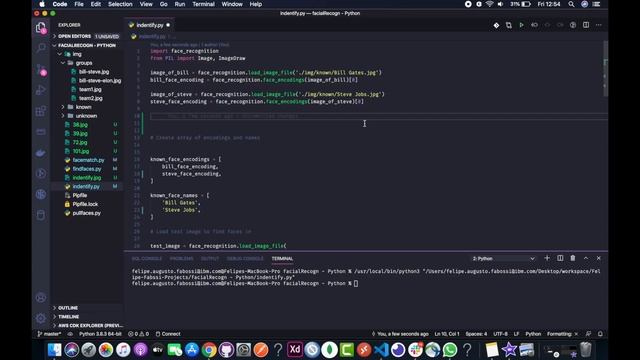The image size is (640, 360).
Task: Select the Terminal panel tab
Action: tap(282, 259)
